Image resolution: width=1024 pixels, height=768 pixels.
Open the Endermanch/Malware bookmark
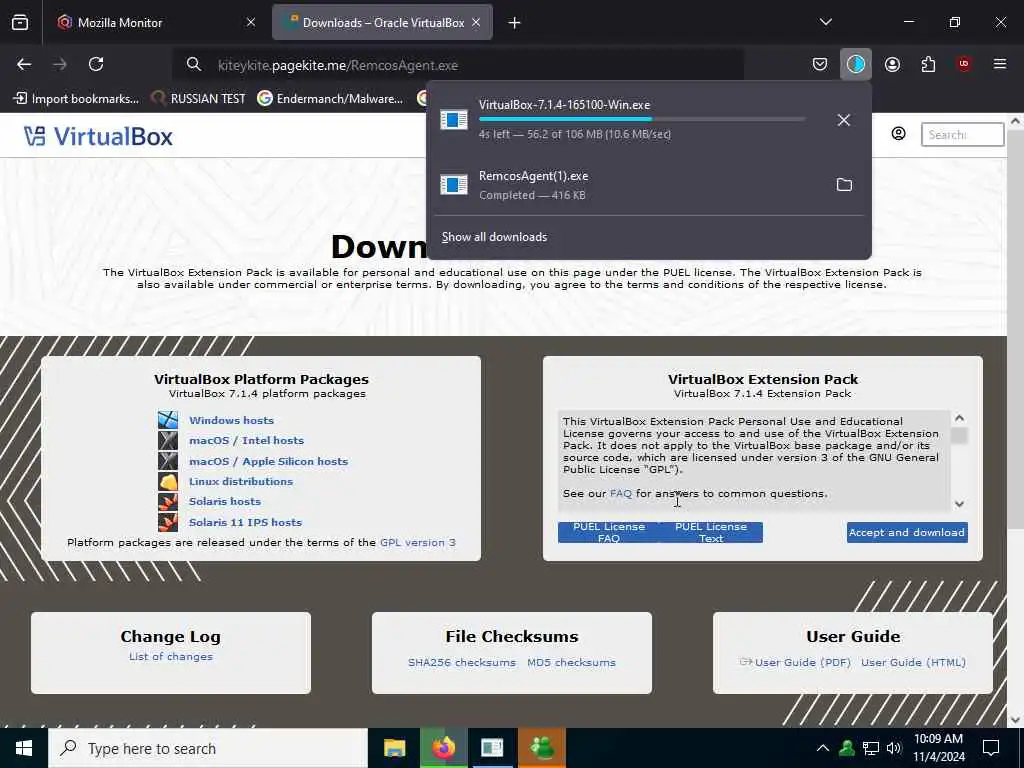(330, 99)
